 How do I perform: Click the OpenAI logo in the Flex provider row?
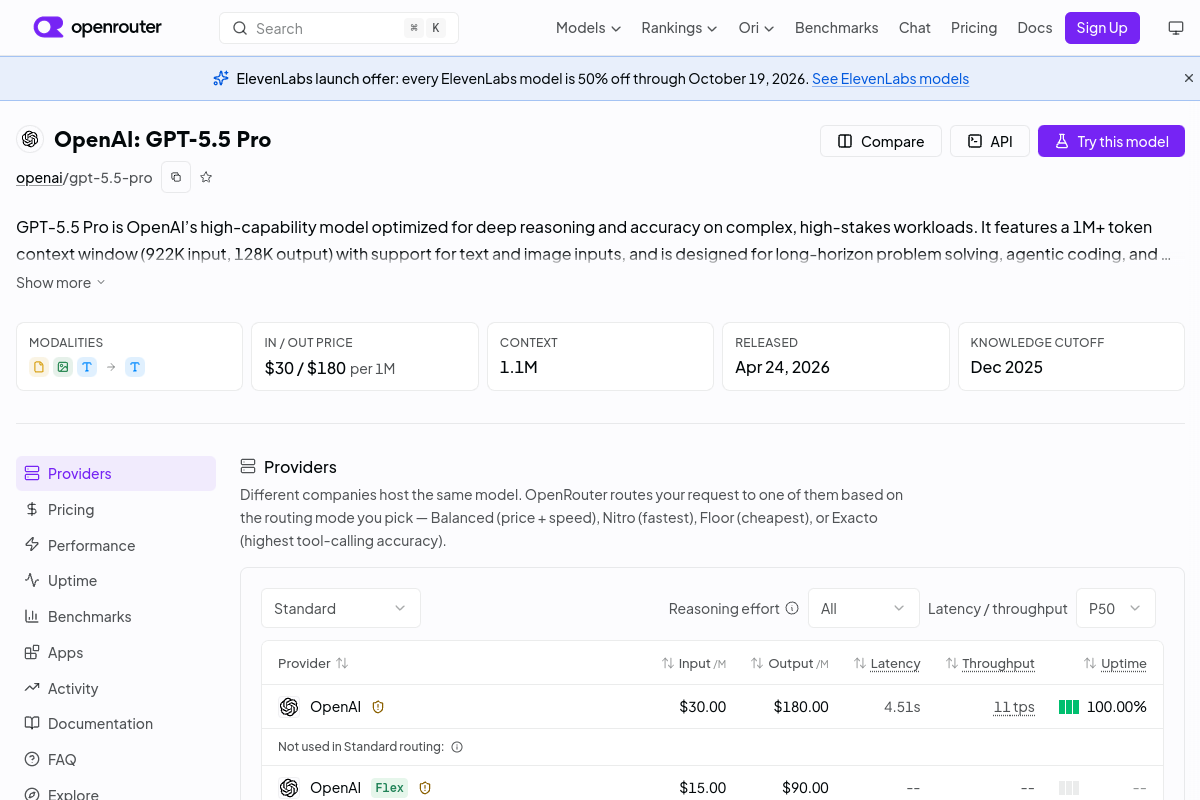click(289, 788)
